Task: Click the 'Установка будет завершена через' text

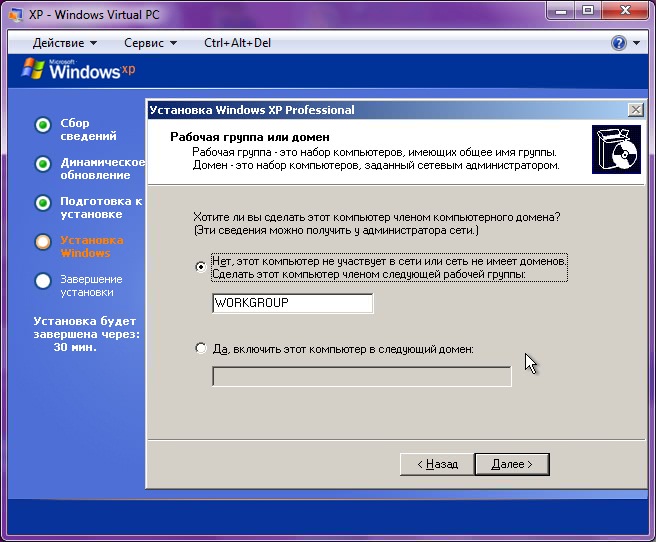Action: click(x=87, y=328)
